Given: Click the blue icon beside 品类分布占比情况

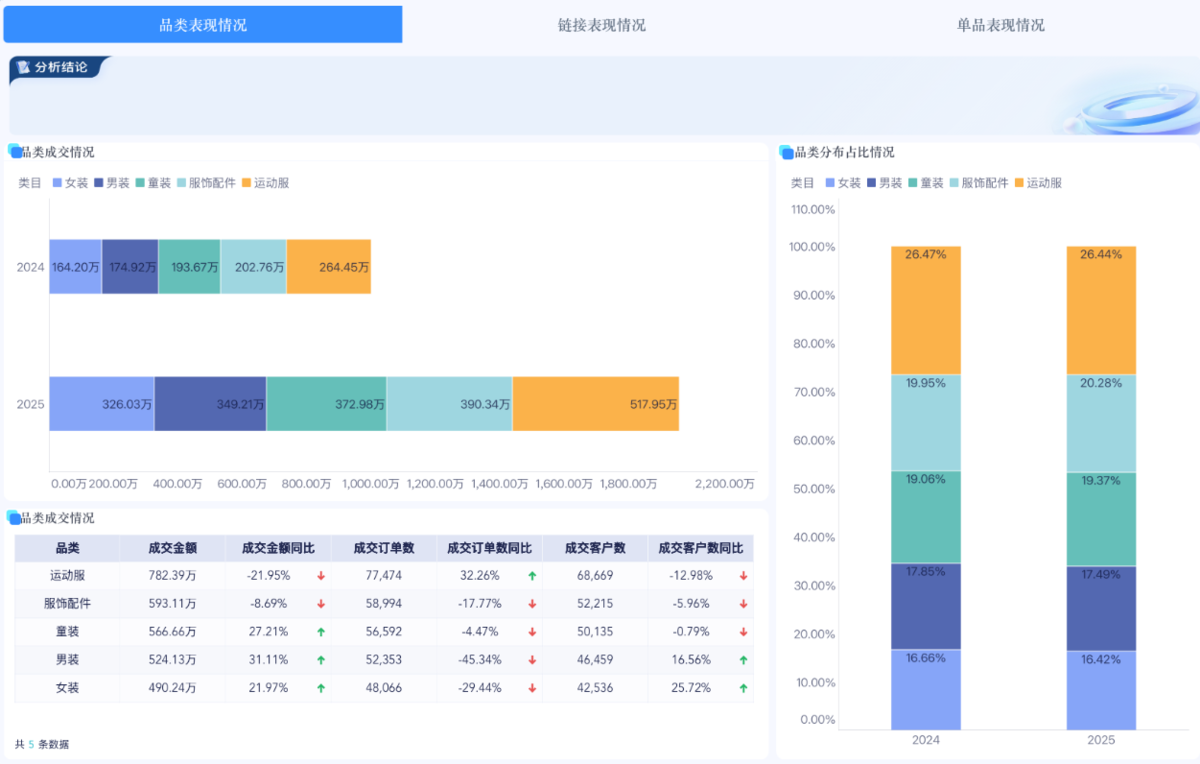Looking at the screenshot, I should (786, 153).
